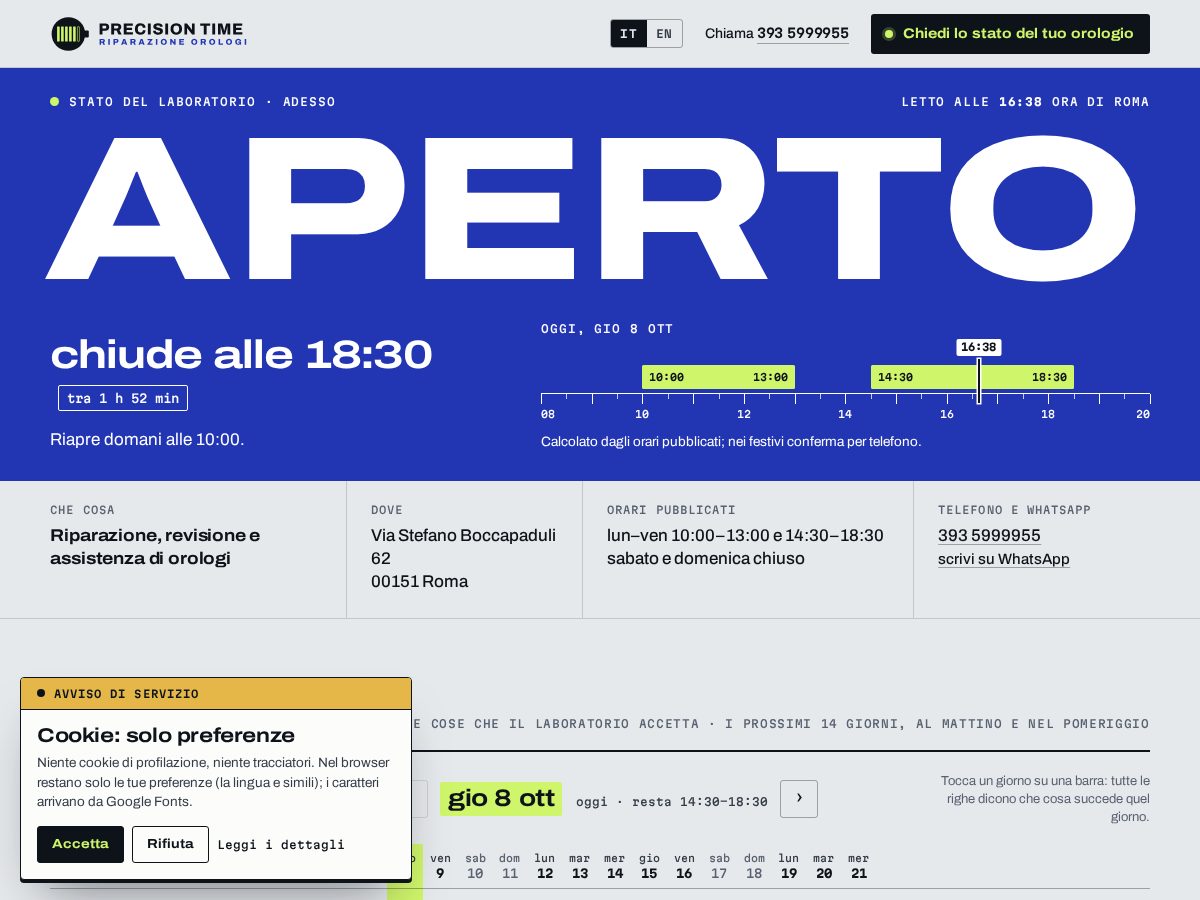This screenshot has height=900, width=1200.
Task: Select day ven 16
Action: pyautogui.click(x=684, y=866)
